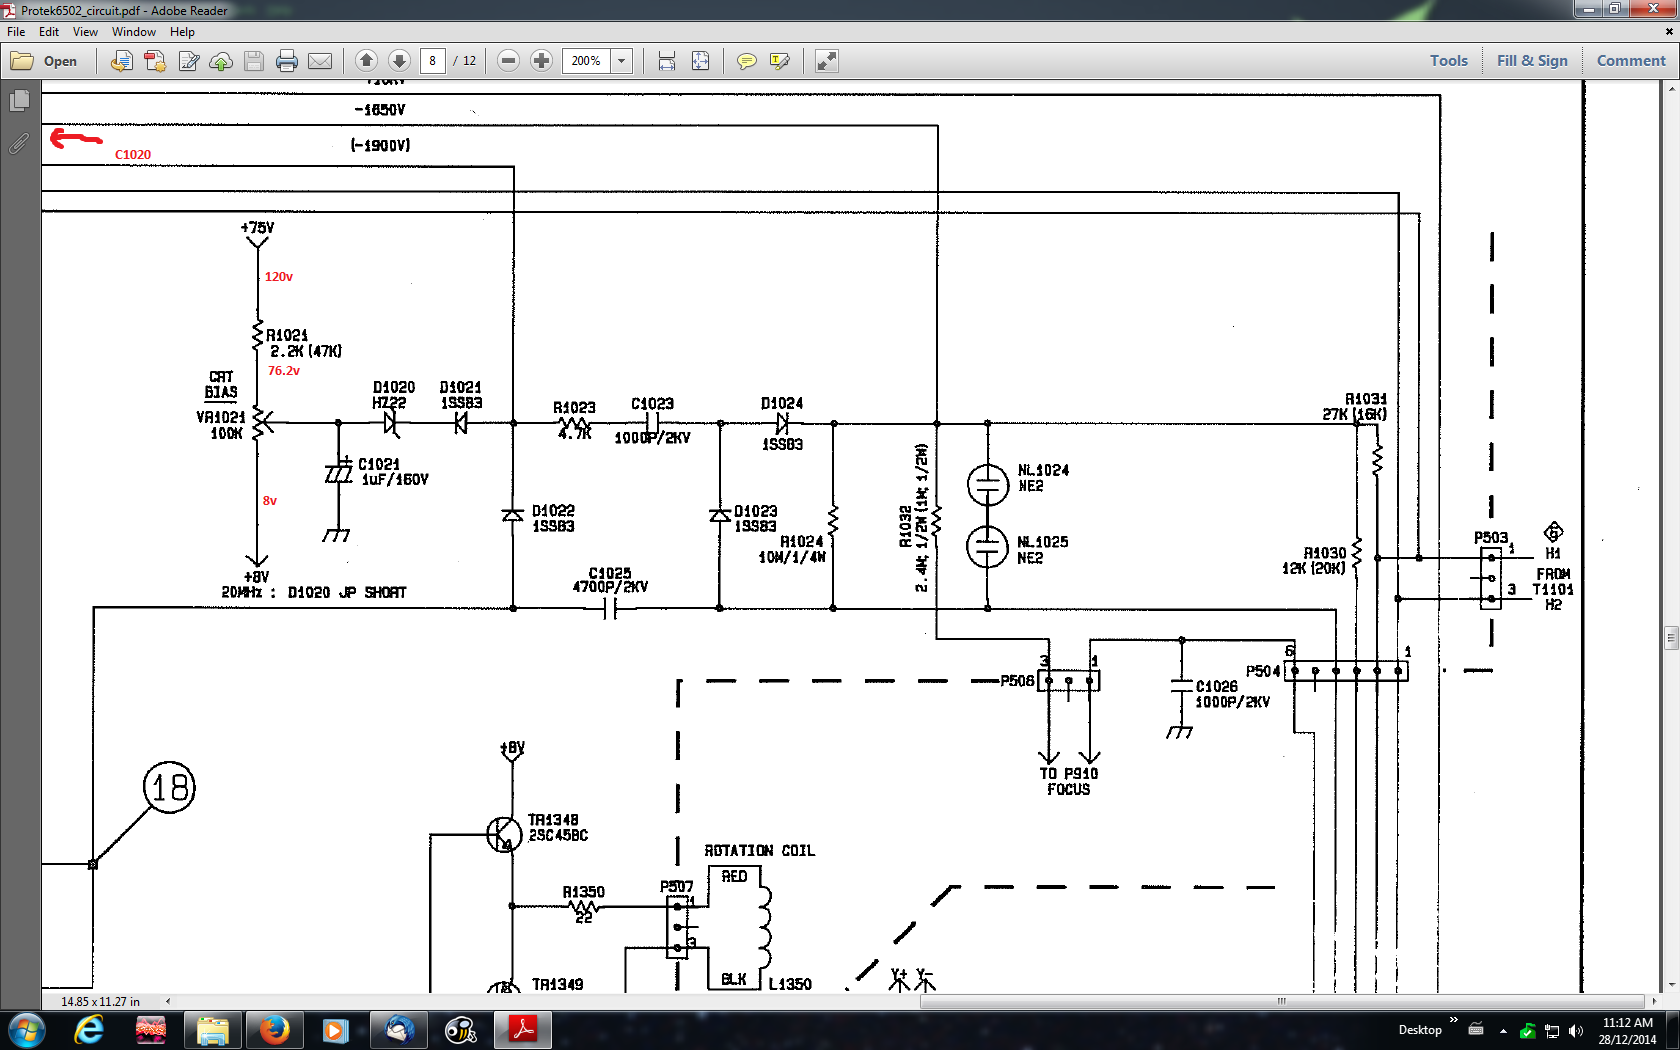Image resolution: width=1680 pixels, height=1050 pixels.
Task: Click the Print icon
Action: point(287,61)
